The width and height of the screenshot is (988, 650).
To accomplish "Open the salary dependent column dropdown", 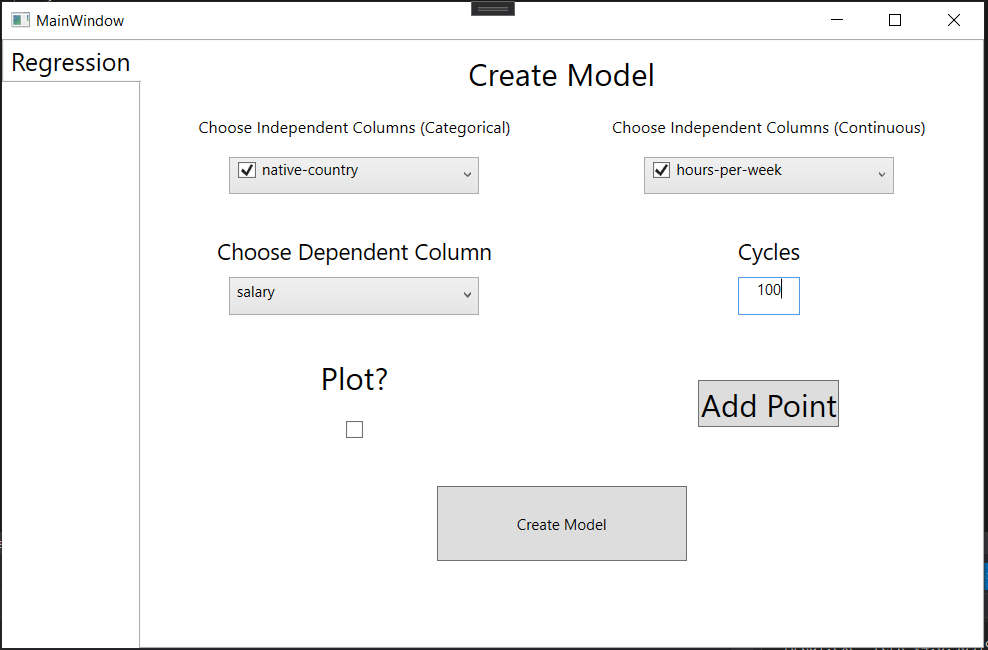I will pyautogui.click(x=354, y=296).
